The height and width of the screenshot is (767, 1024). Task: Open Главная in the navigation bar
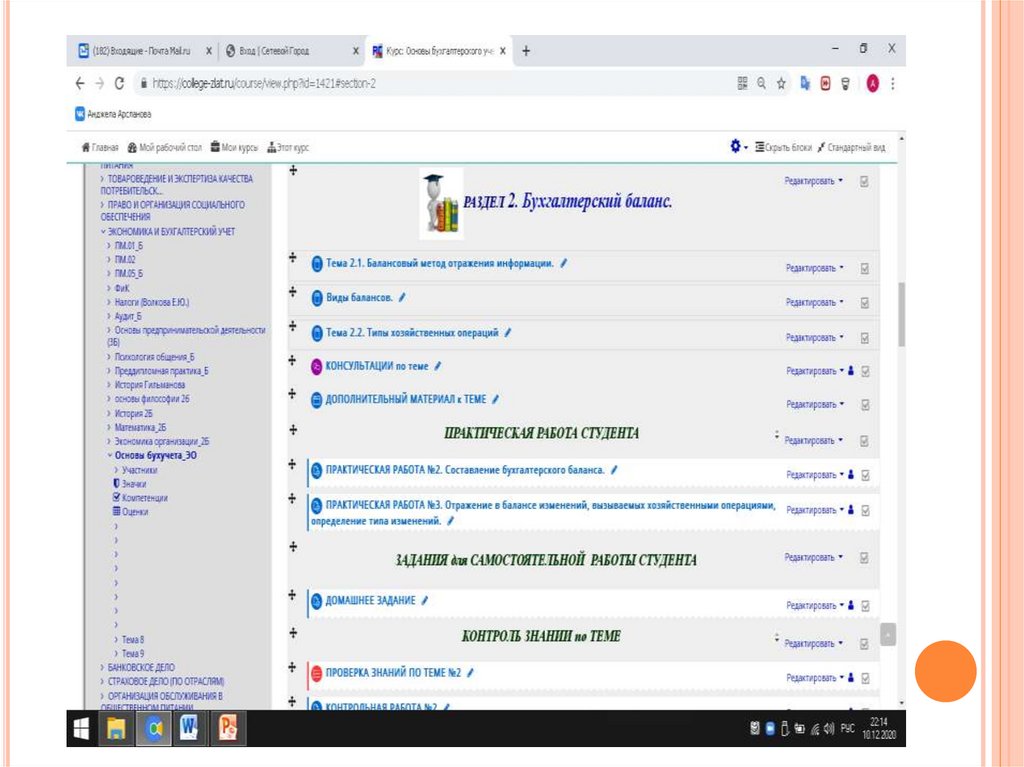[x=100, y=148]
